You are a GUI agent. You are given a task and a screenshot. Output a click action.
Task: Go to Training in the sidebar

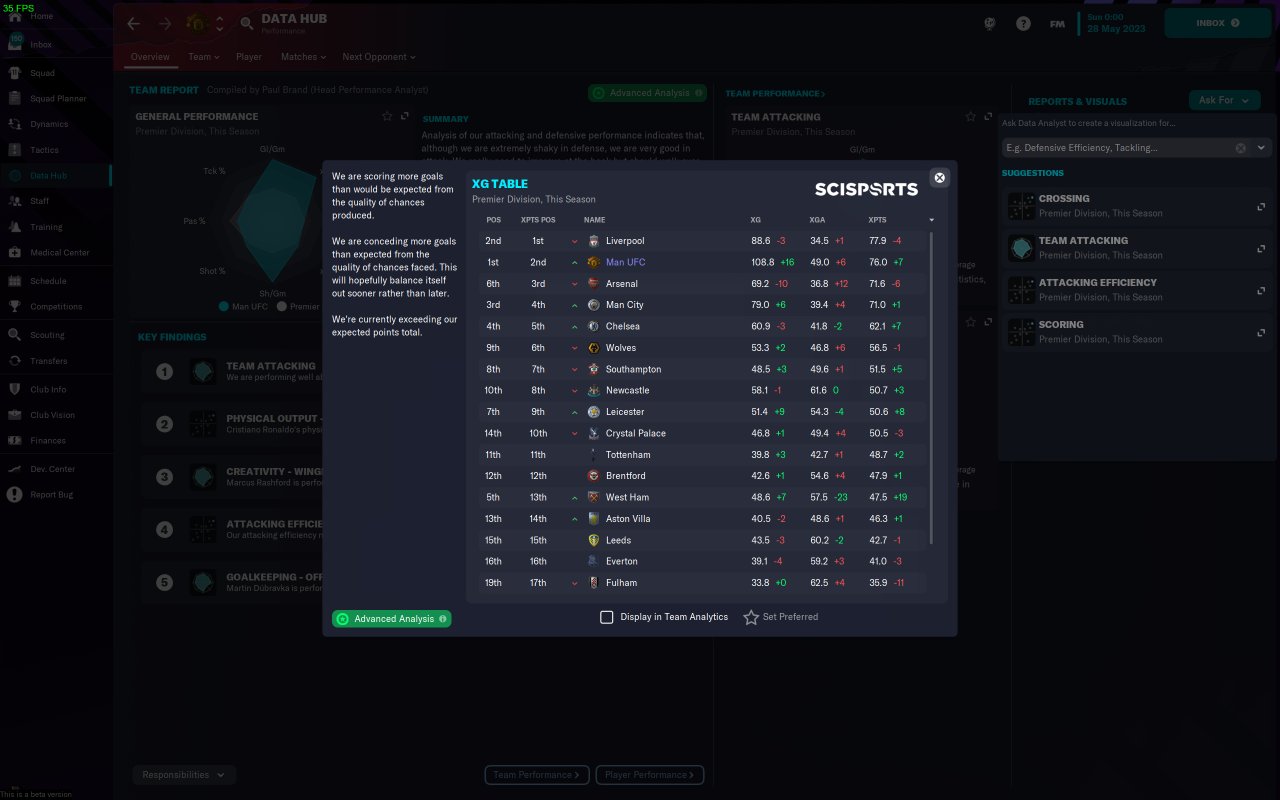point(46,227)
